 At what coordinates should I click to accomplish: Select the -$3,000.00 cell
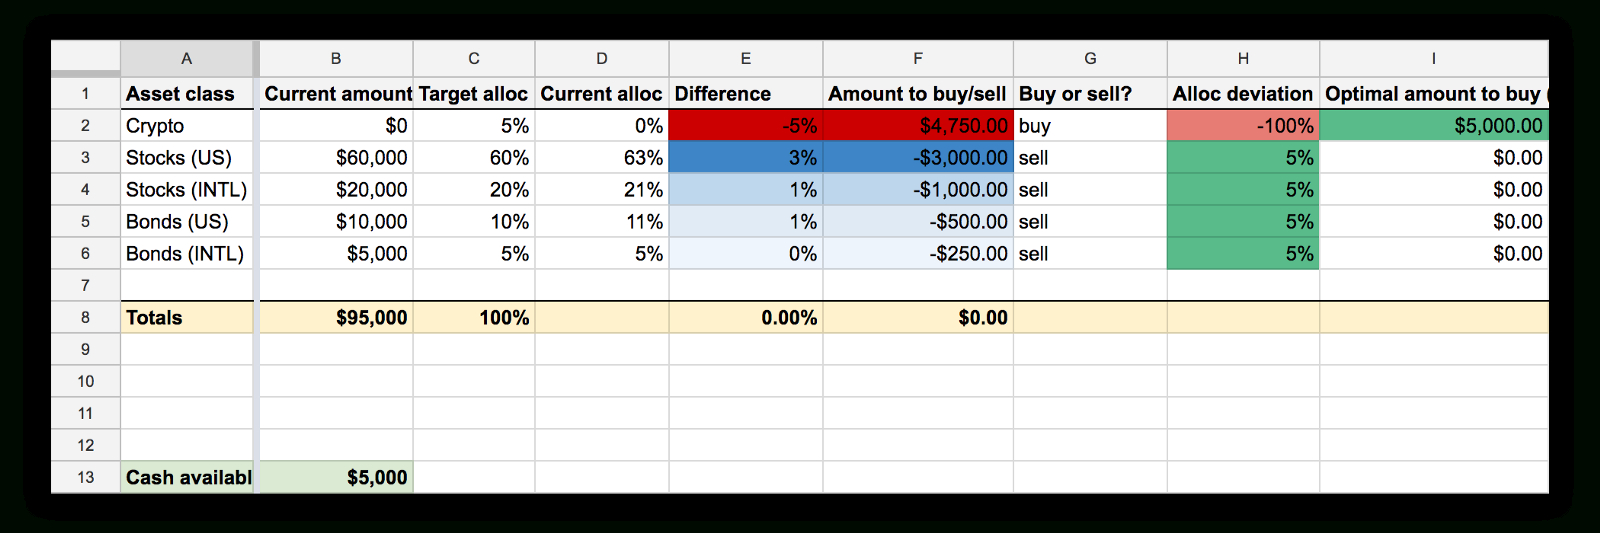pos(918,158)
